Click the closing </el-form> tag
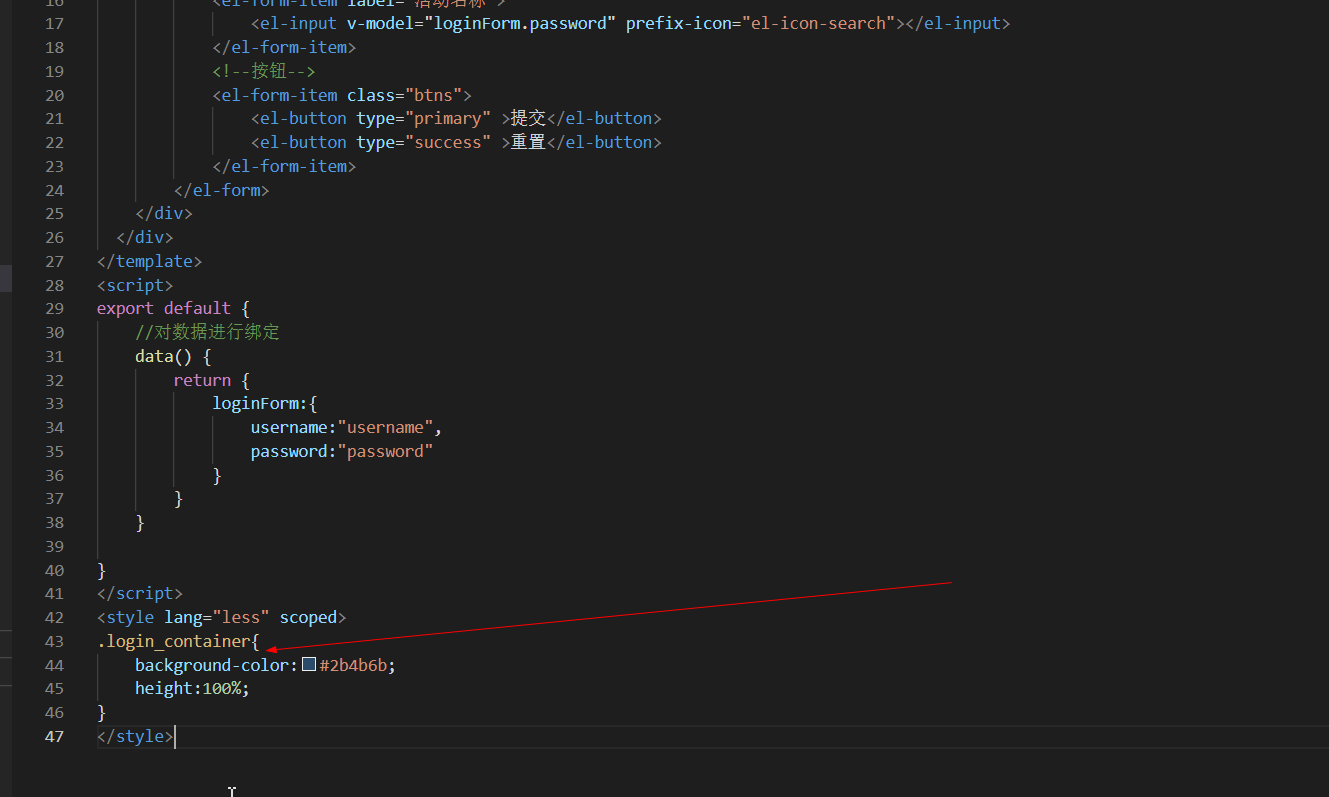Viewport: 1329px width, 797px height. point(222,190)
